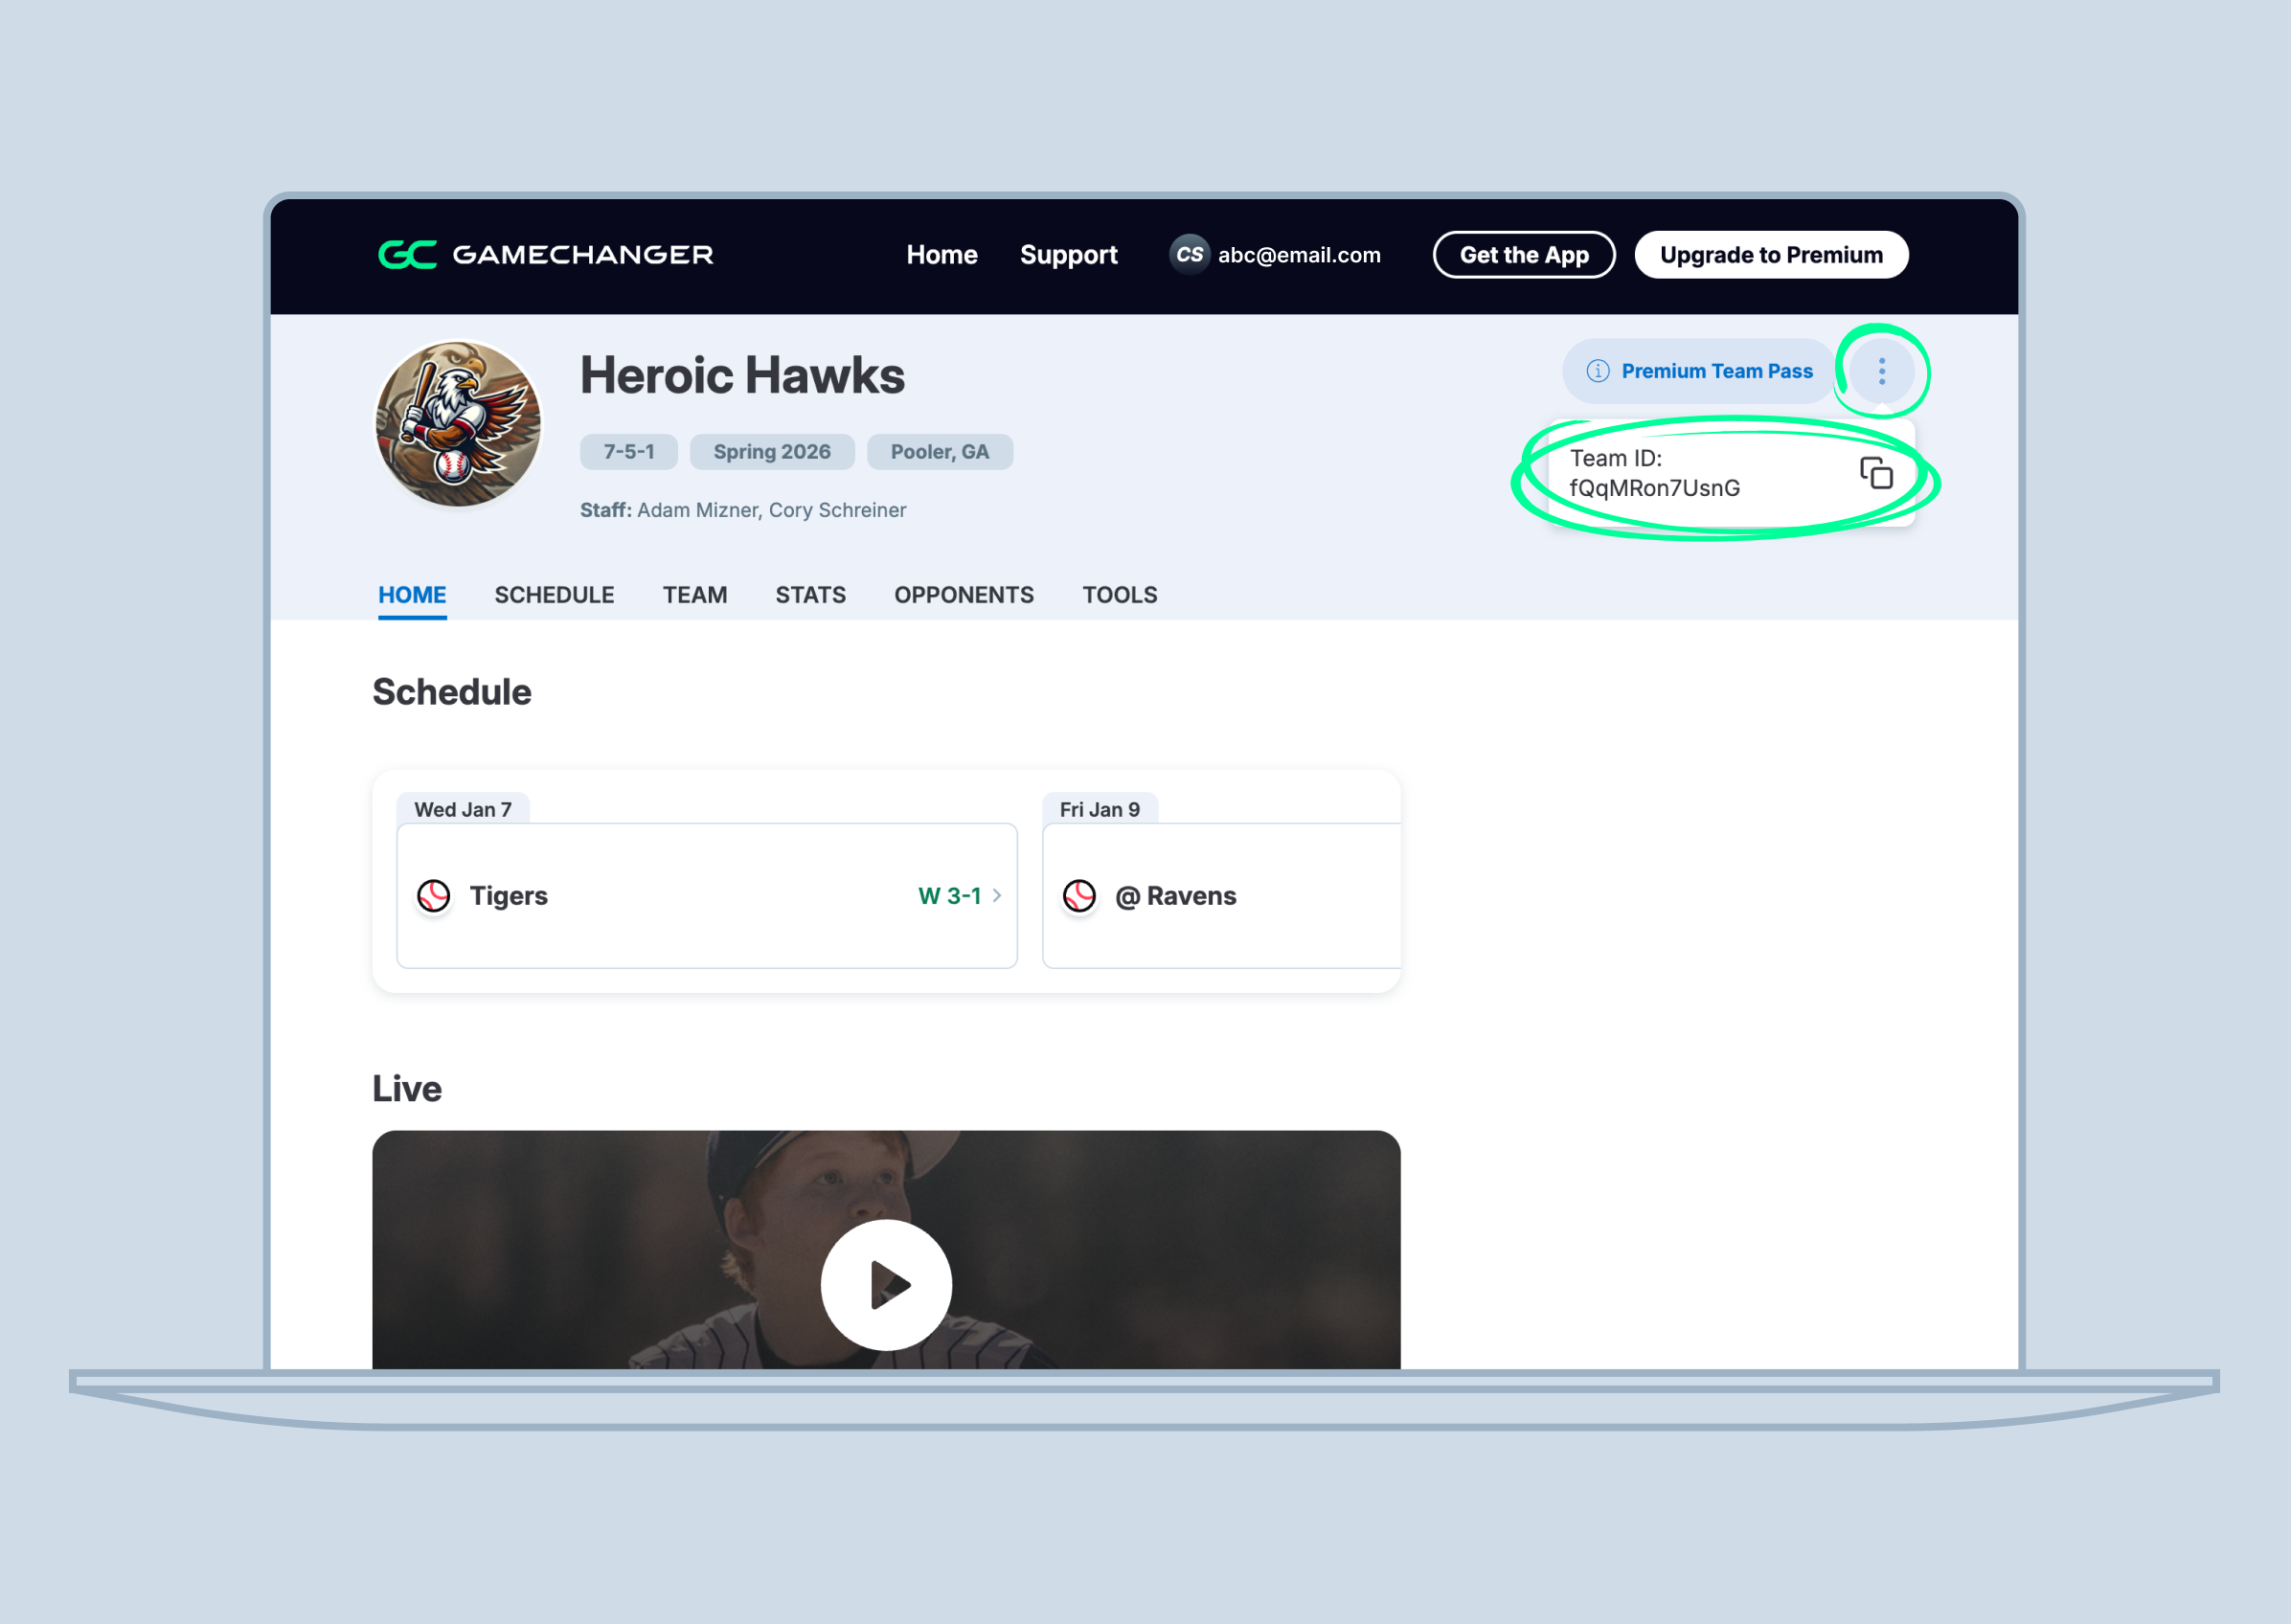Go to the OPPONENTS tab

pyautogui.click(x=963, y=595)
